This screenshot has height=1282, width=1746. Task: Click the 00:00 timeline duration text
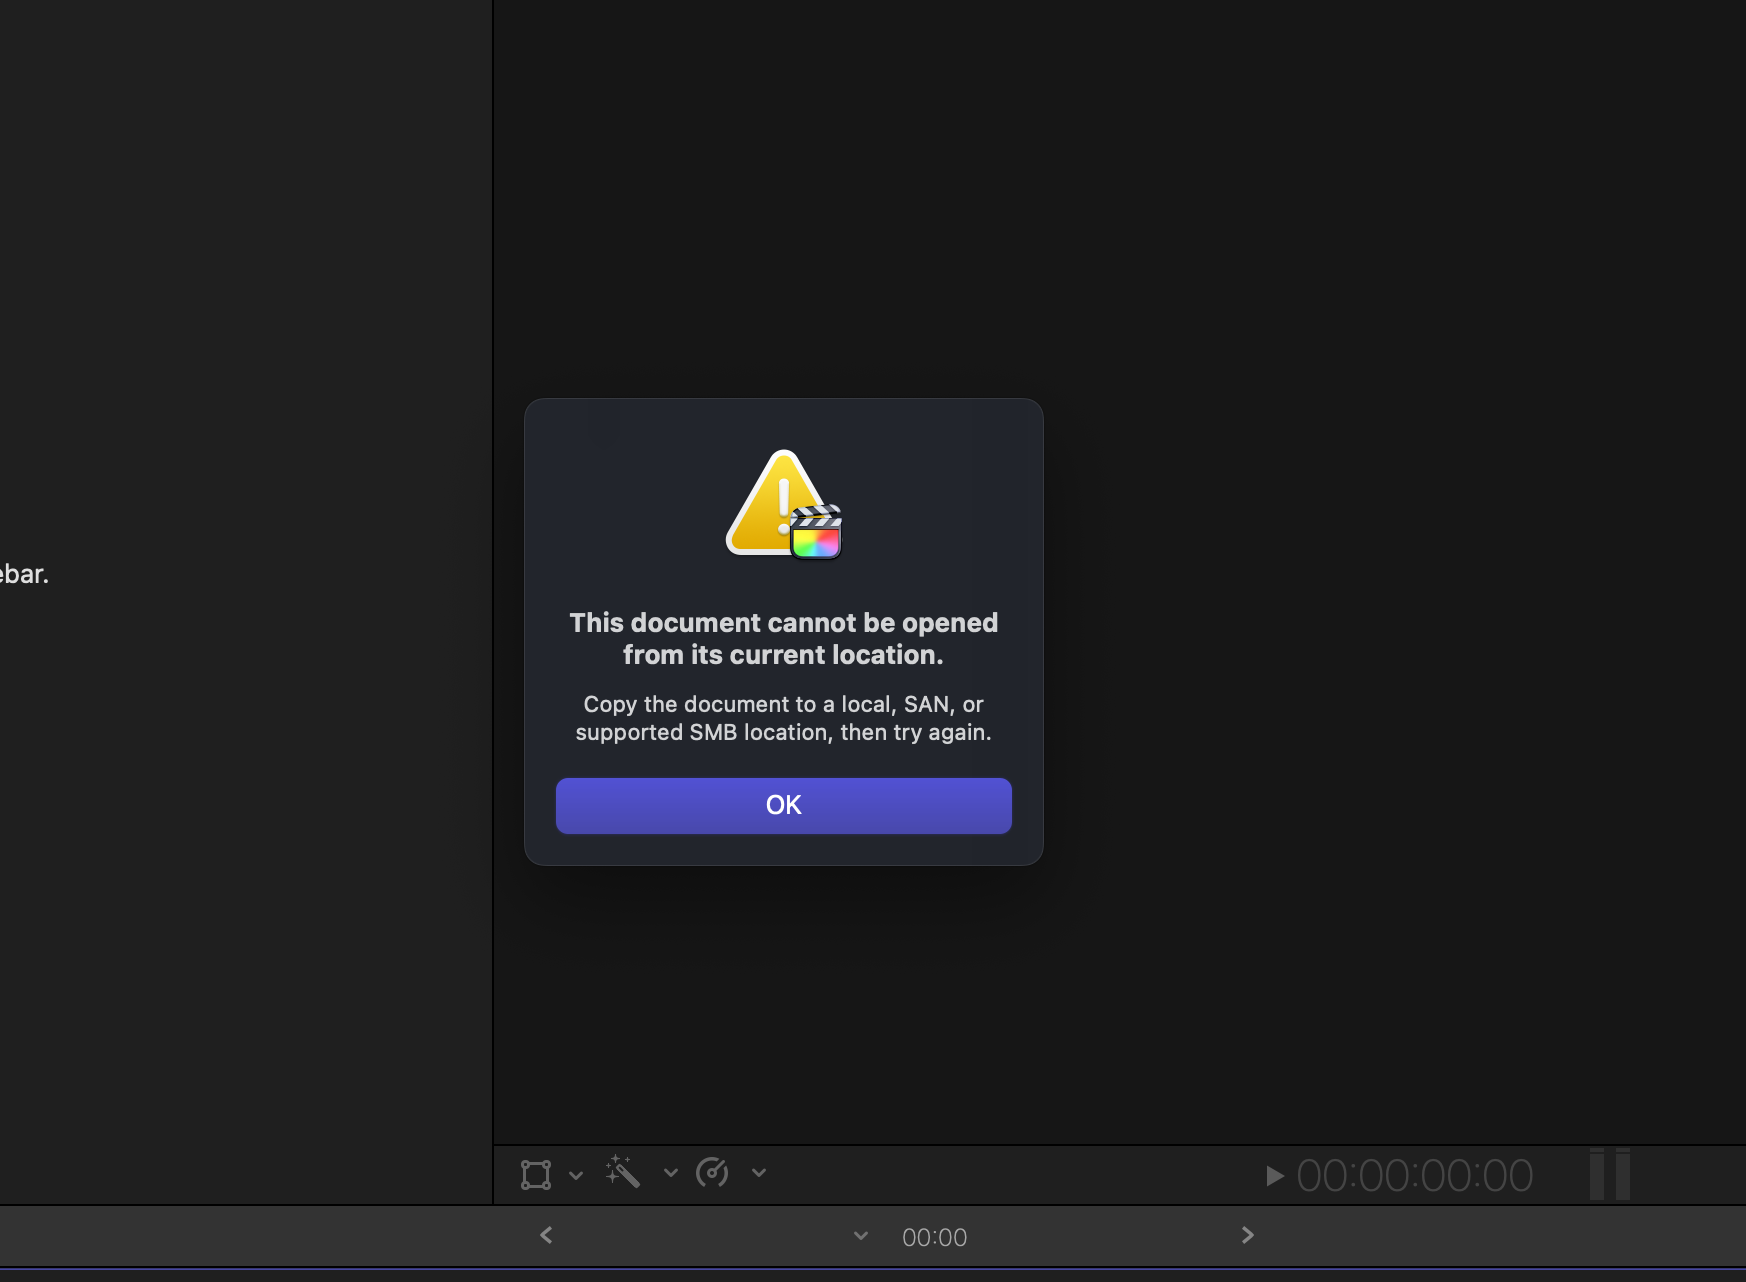(935, 1238)
